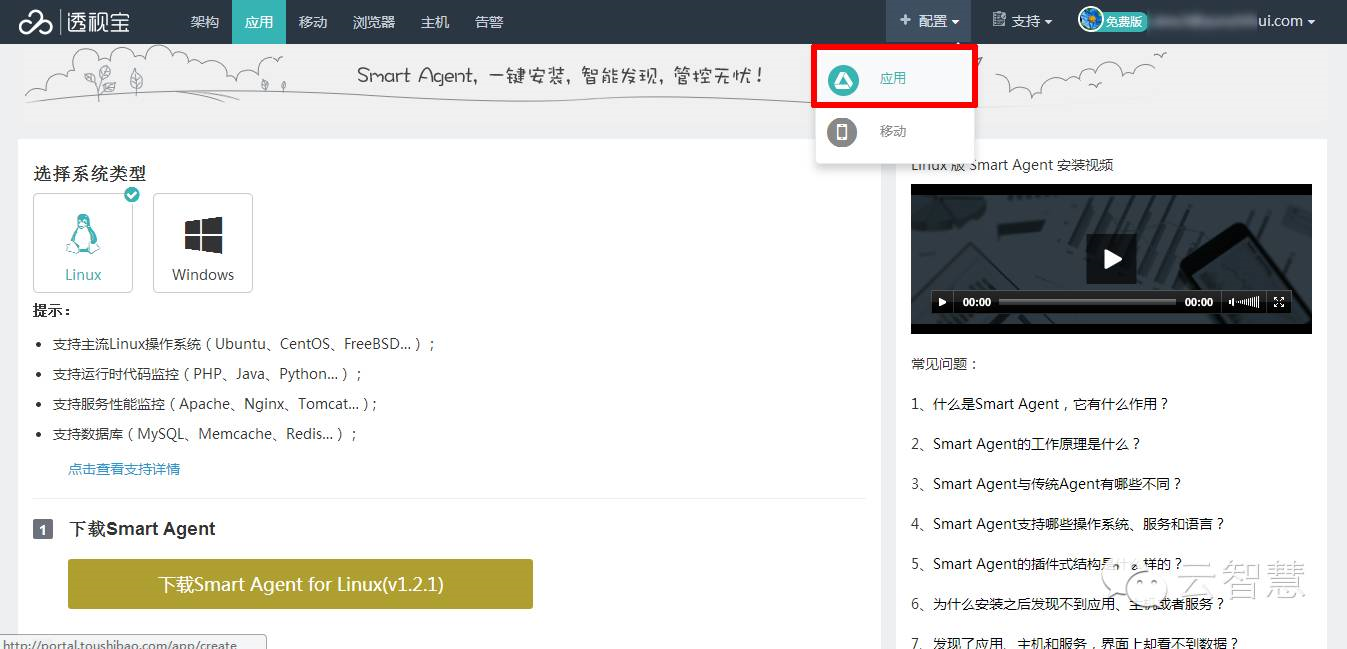Click the text 支持主流Linux操作系统
Screen dimensions: 1347x649
coord(246,344)
